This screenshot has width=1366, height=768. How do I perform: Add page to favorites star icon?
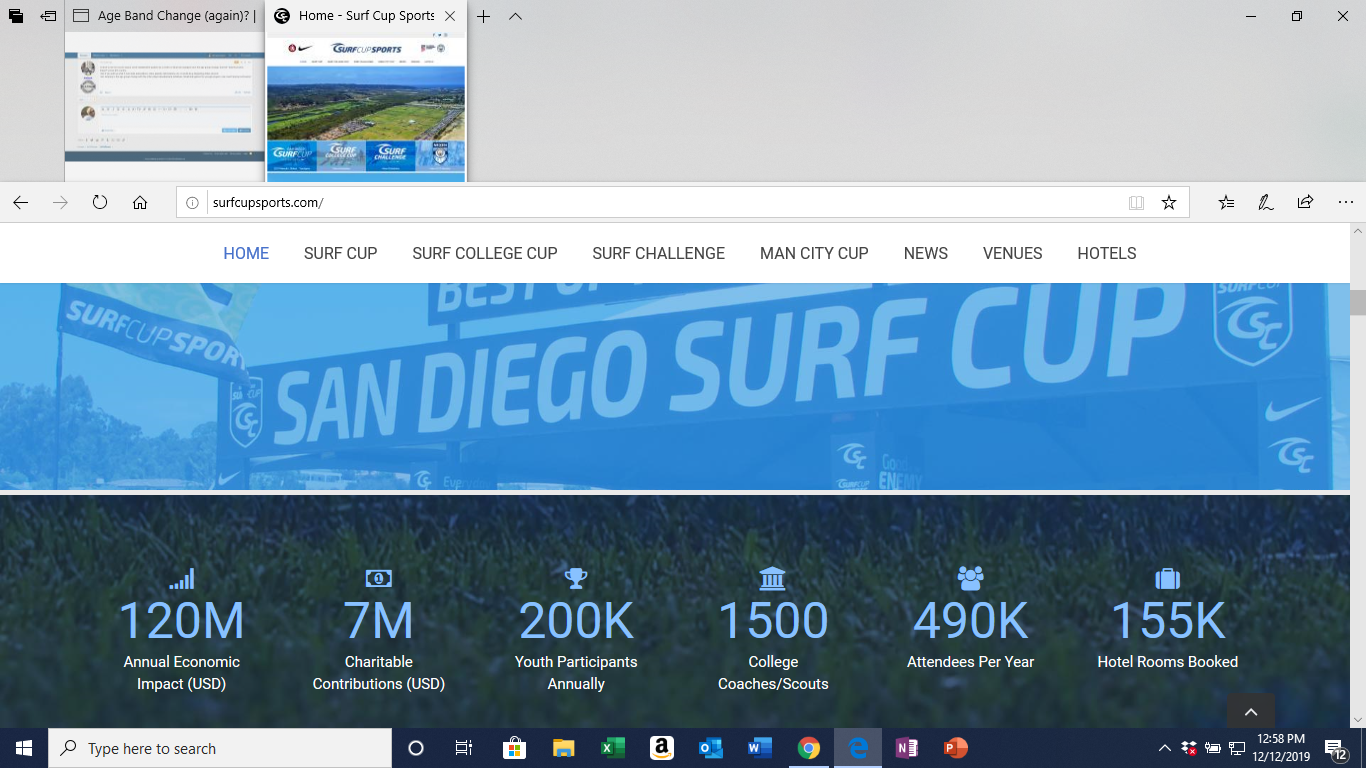1168,202
